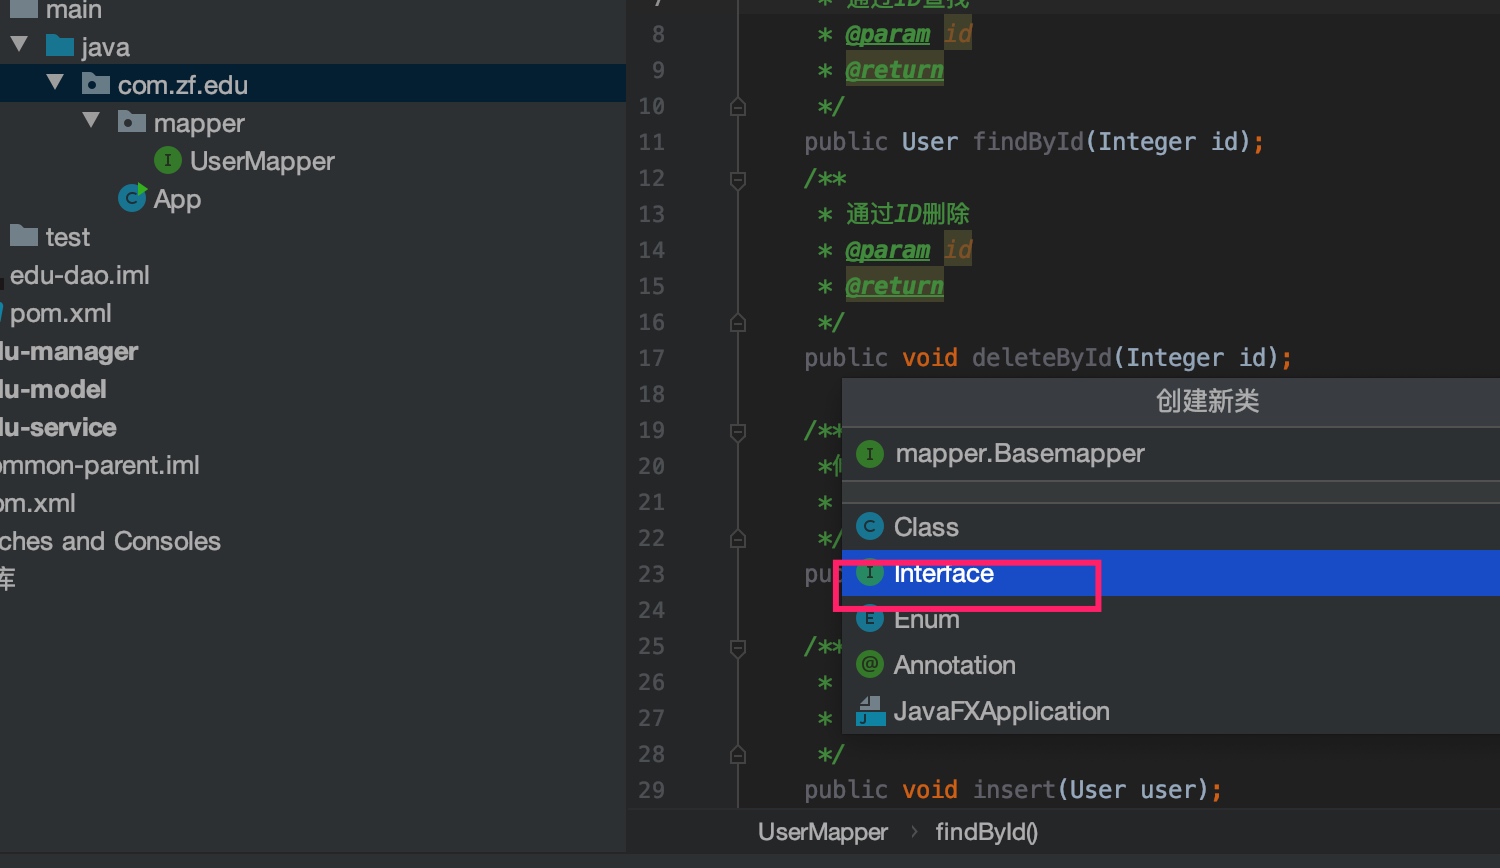
Task: Click the Class type icon in popup
Action: click(870, 527)
